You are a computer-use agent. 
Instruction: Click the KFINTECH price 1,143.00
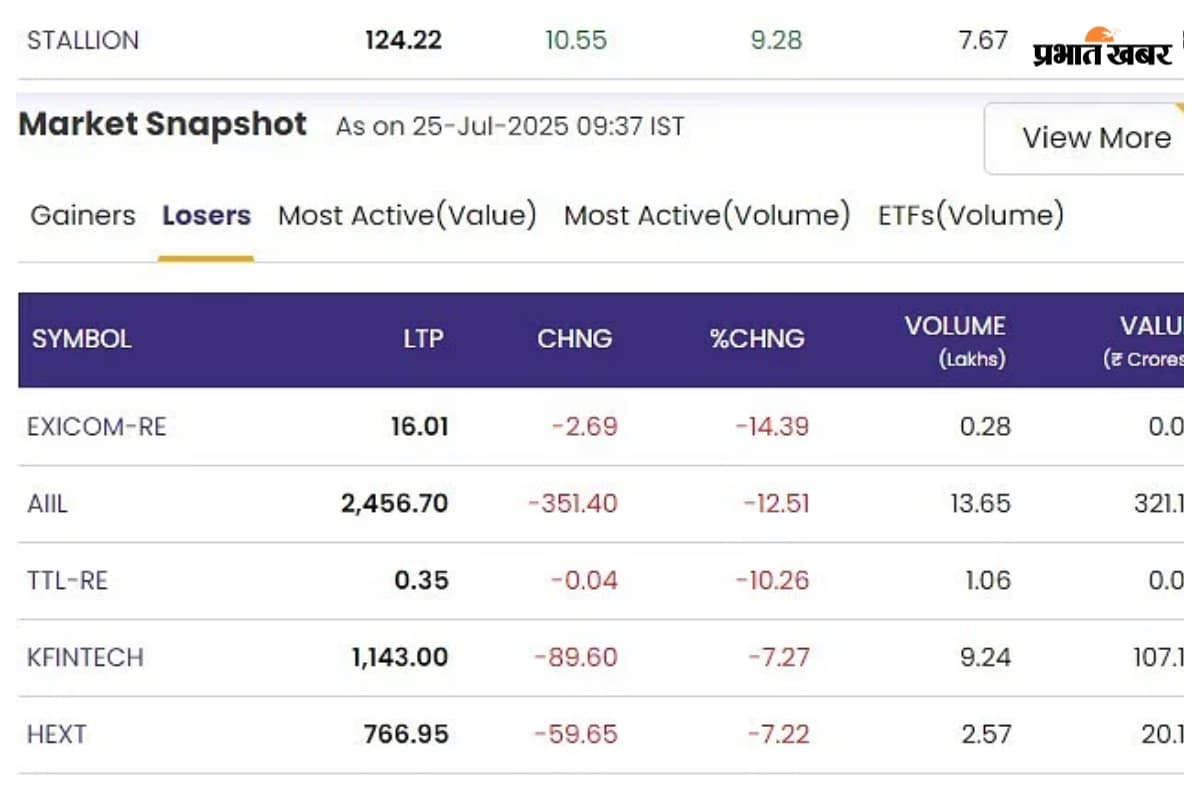399,658
